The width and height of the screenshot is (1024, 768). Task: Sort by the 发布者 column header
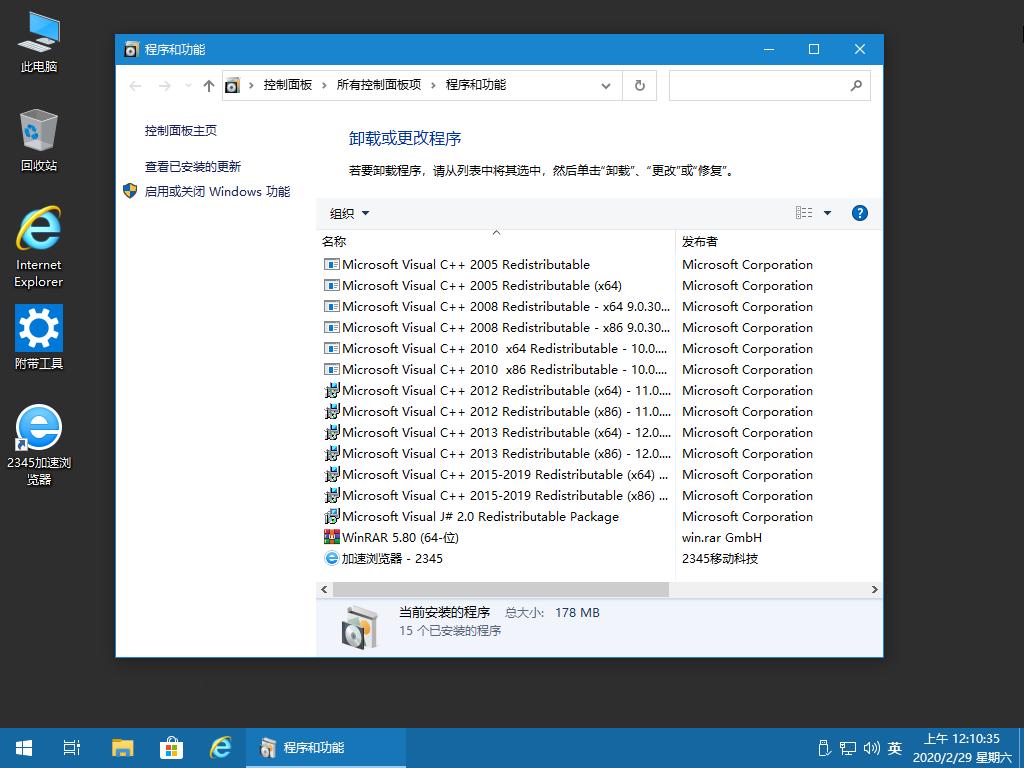click(778, 241)
